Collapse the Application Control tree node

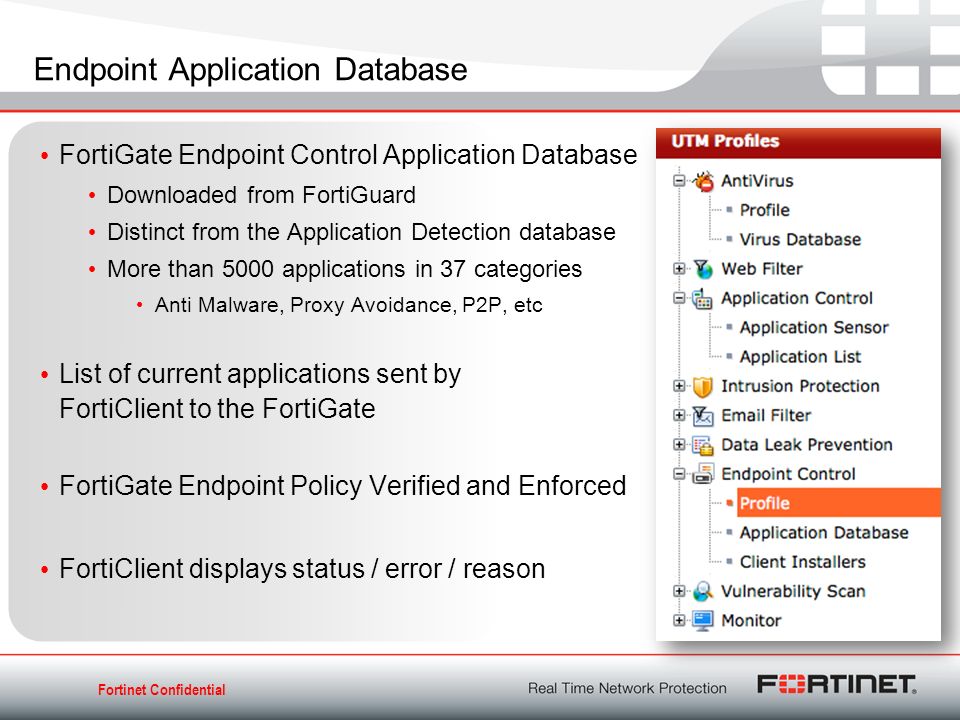coord(678,298)
